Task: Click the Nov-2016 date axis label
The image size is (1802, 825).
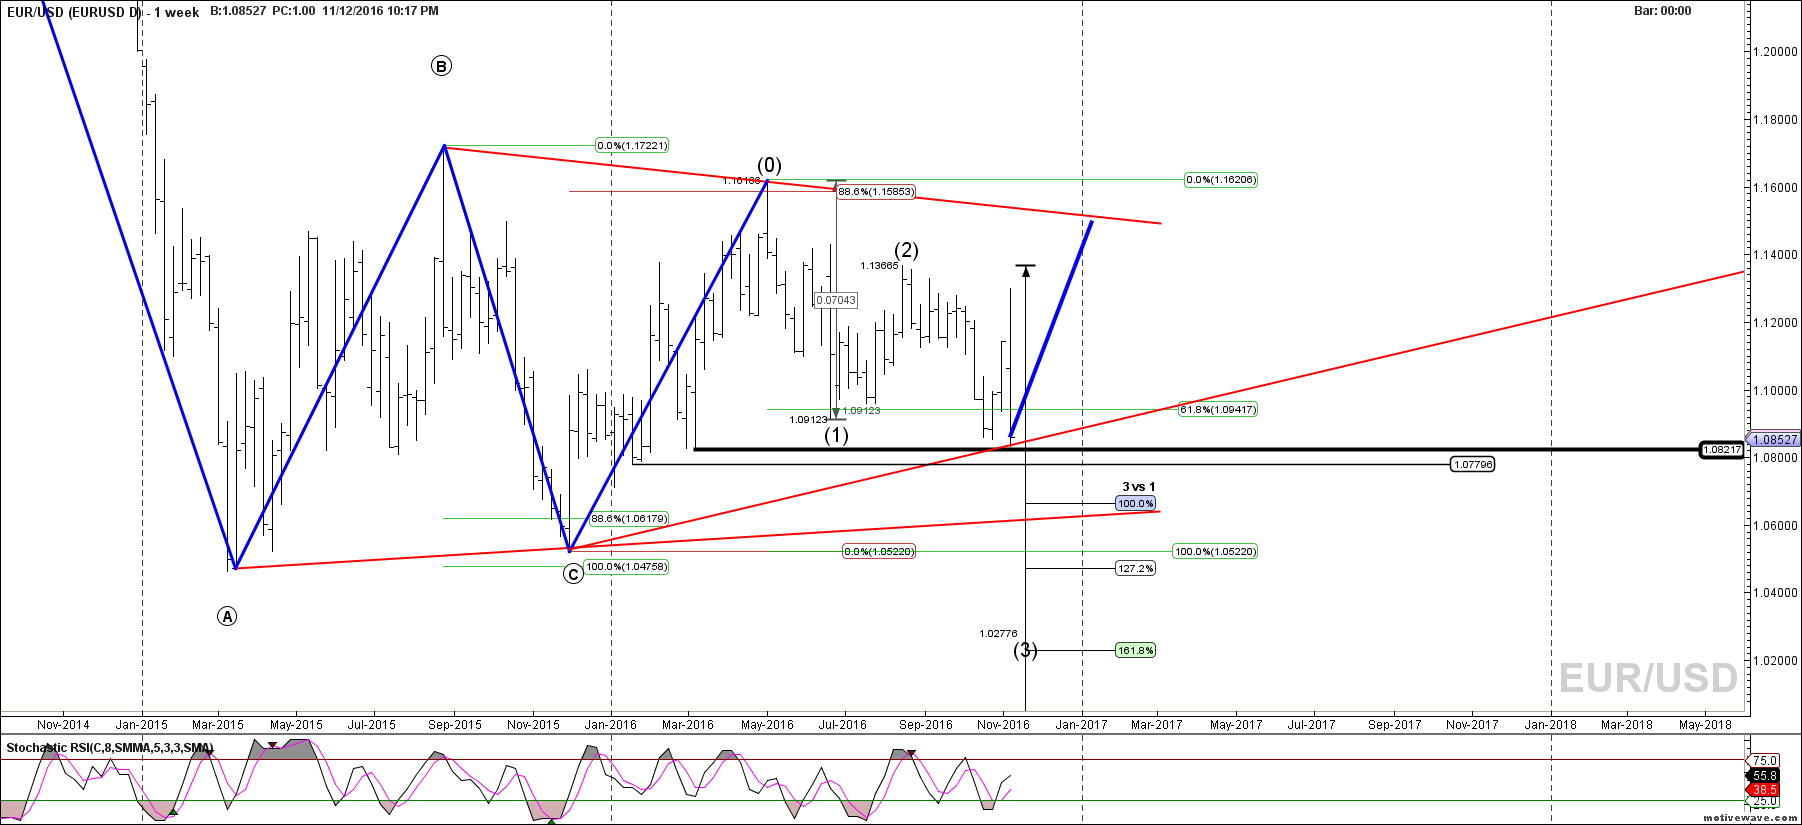Action: pyautogui.click(x=1003, y=725)
